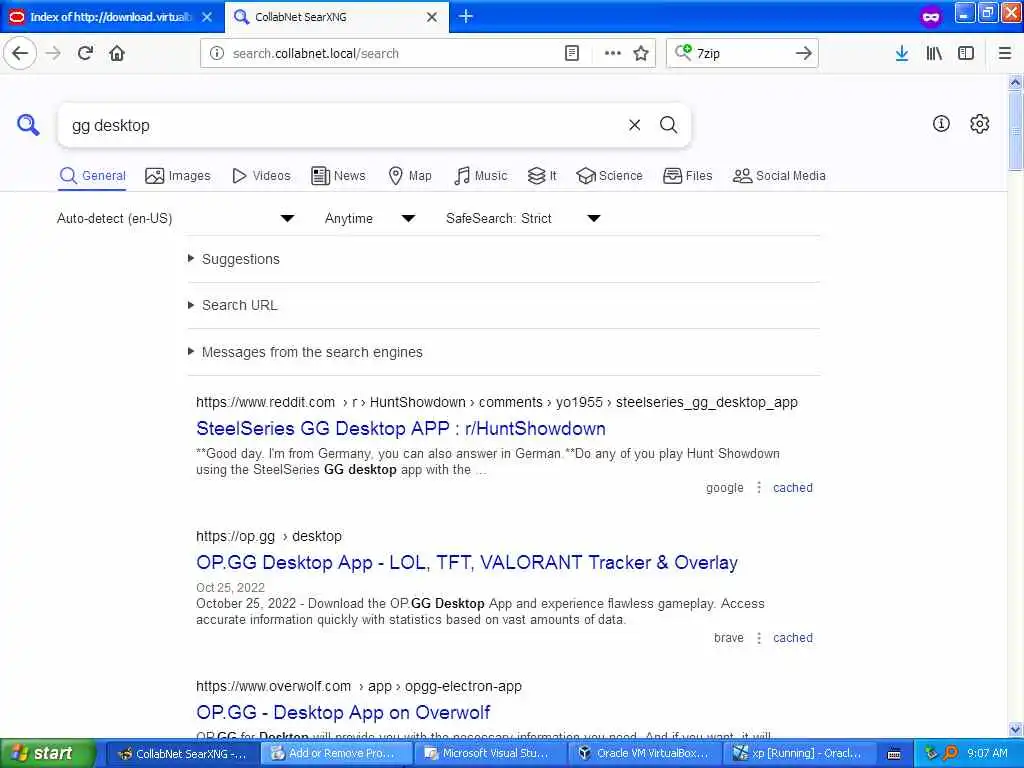Viewport: 1024px width, 768px height.
Task: Open the SearXNG about info icon
Action: [941, 123]
